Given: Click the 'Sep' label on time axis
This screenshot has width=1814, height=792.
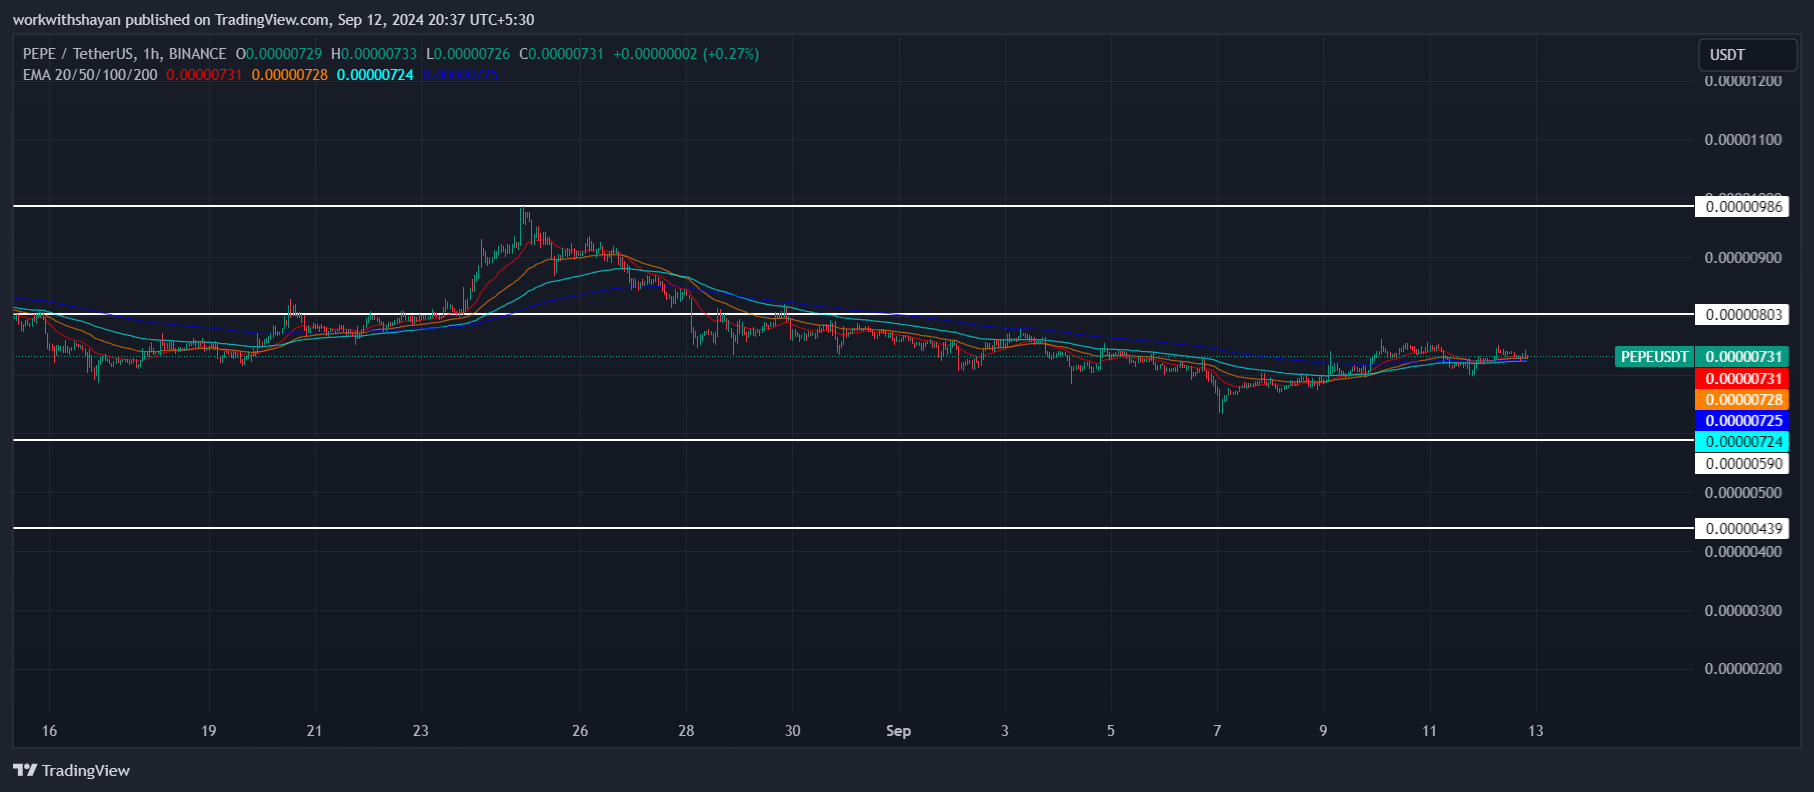Looking at the screenshot, I should click(898, 731).
